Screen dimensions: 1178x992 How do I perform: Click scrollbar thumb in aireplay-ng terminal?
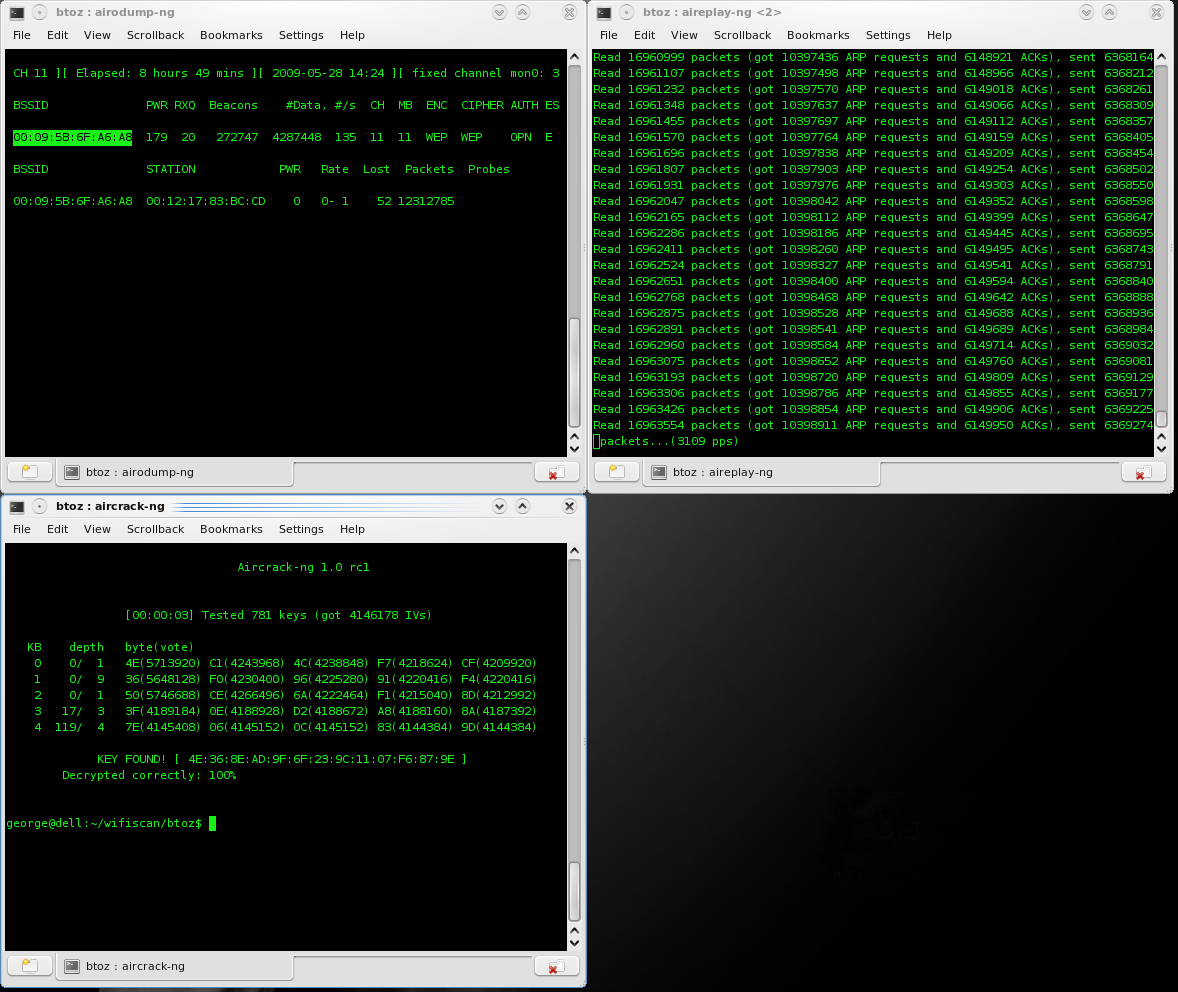click(x=1161, y=419)
